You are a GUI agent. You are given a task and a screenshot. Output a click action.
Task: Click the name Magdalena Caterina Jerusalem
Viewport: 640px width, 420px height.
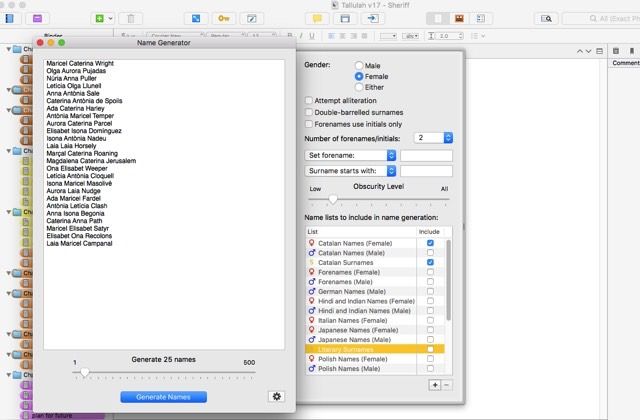point(91,161)
